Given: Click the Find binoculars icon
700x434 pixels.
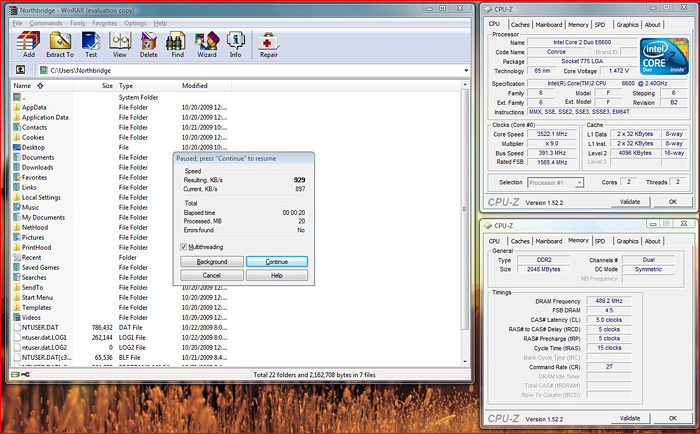Looking at the screenshot, I should (177, 41).
